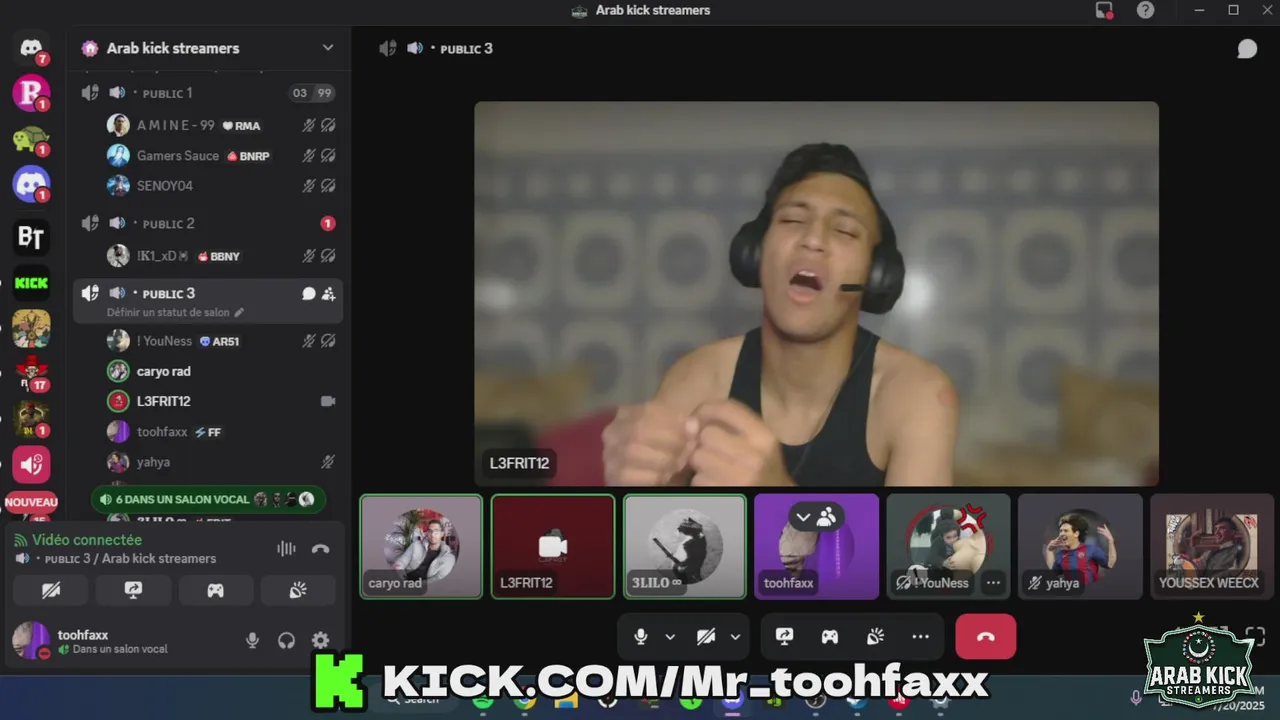
Task: Enter fullscreen using the bottom-right corner icon
Action: (x=1255, y=636)
